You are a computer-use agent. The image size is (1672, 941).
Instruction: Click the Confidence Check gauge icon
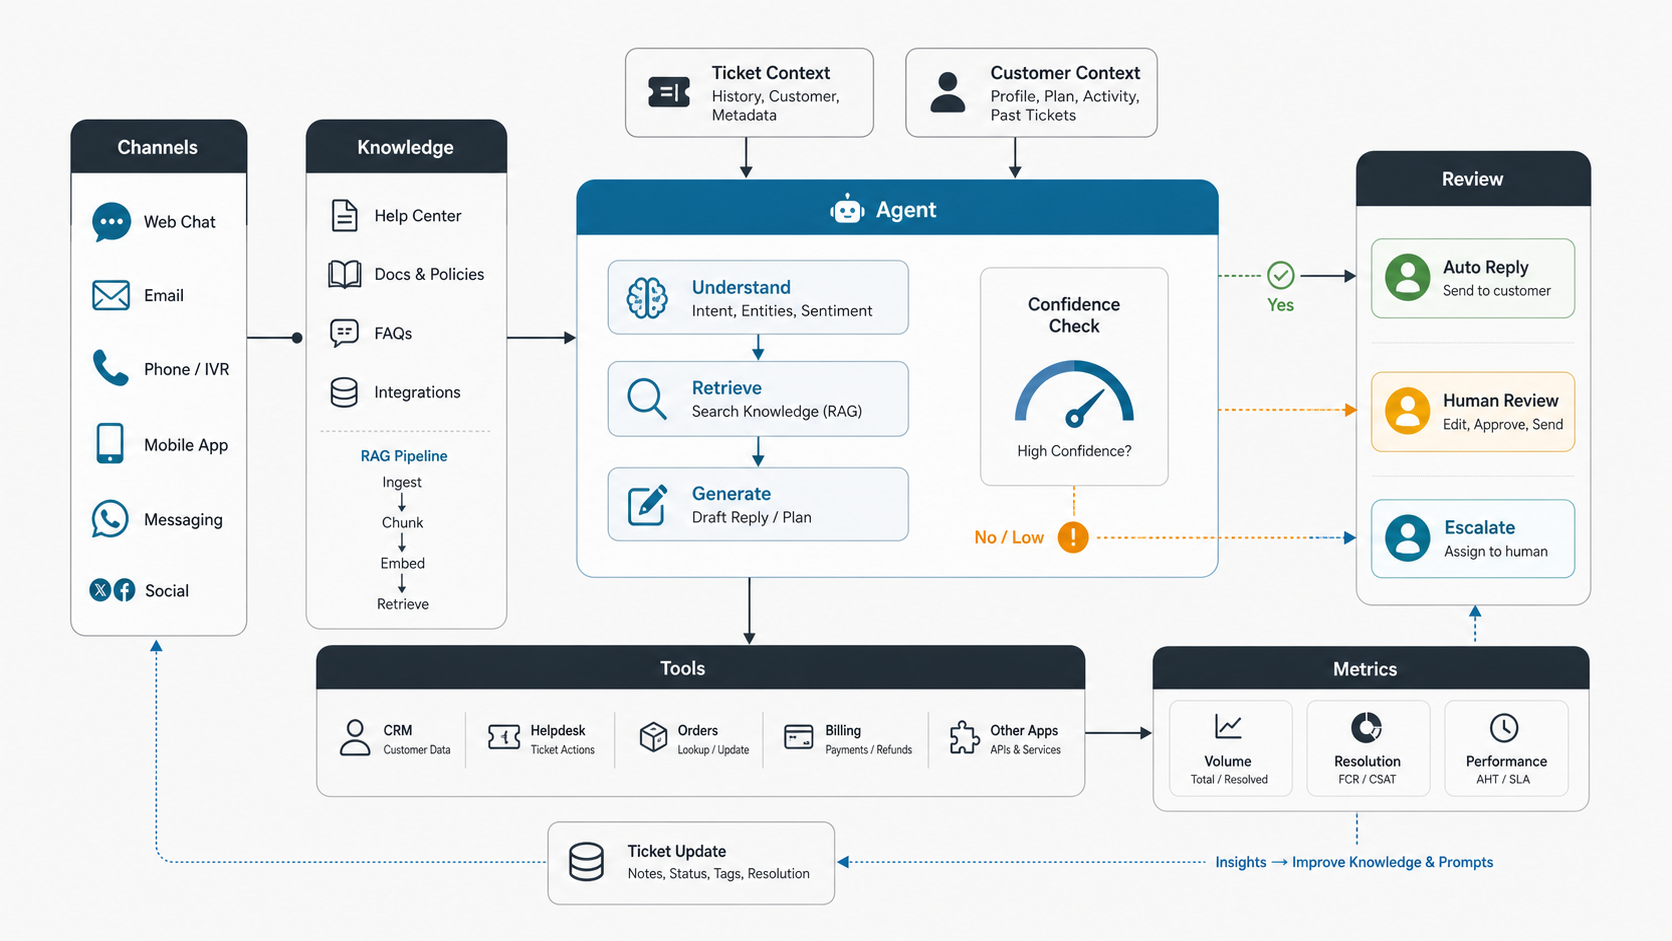point(1074,394)
